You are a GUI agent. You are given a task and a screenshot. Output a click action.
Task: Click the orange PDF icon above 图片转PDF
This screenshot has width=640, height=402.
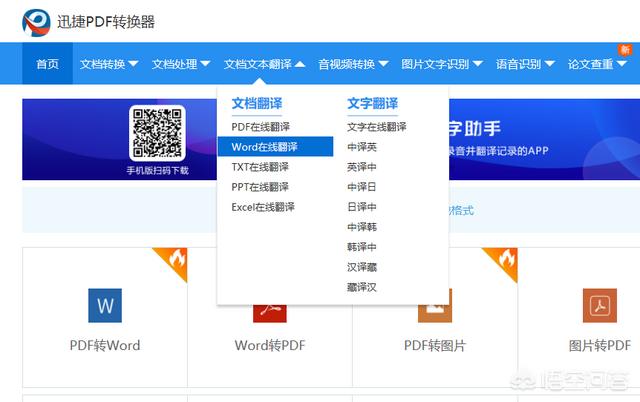[600, 305]
